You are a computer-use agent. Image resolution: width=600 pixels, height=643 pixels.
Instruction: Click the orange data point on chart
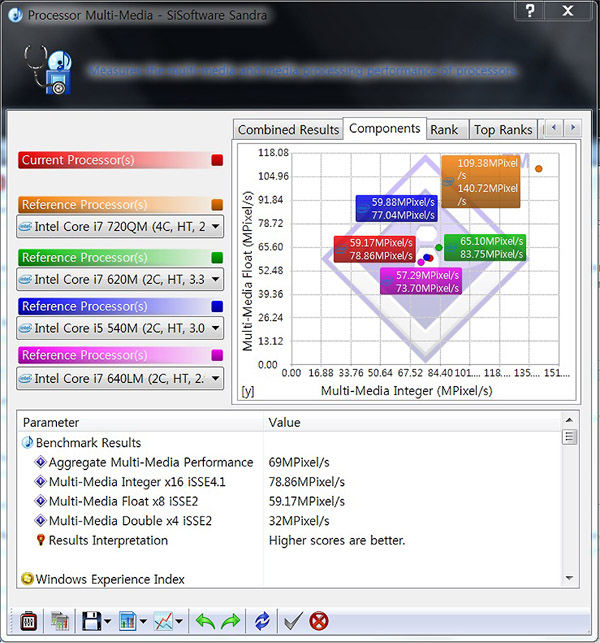(538, 169)
